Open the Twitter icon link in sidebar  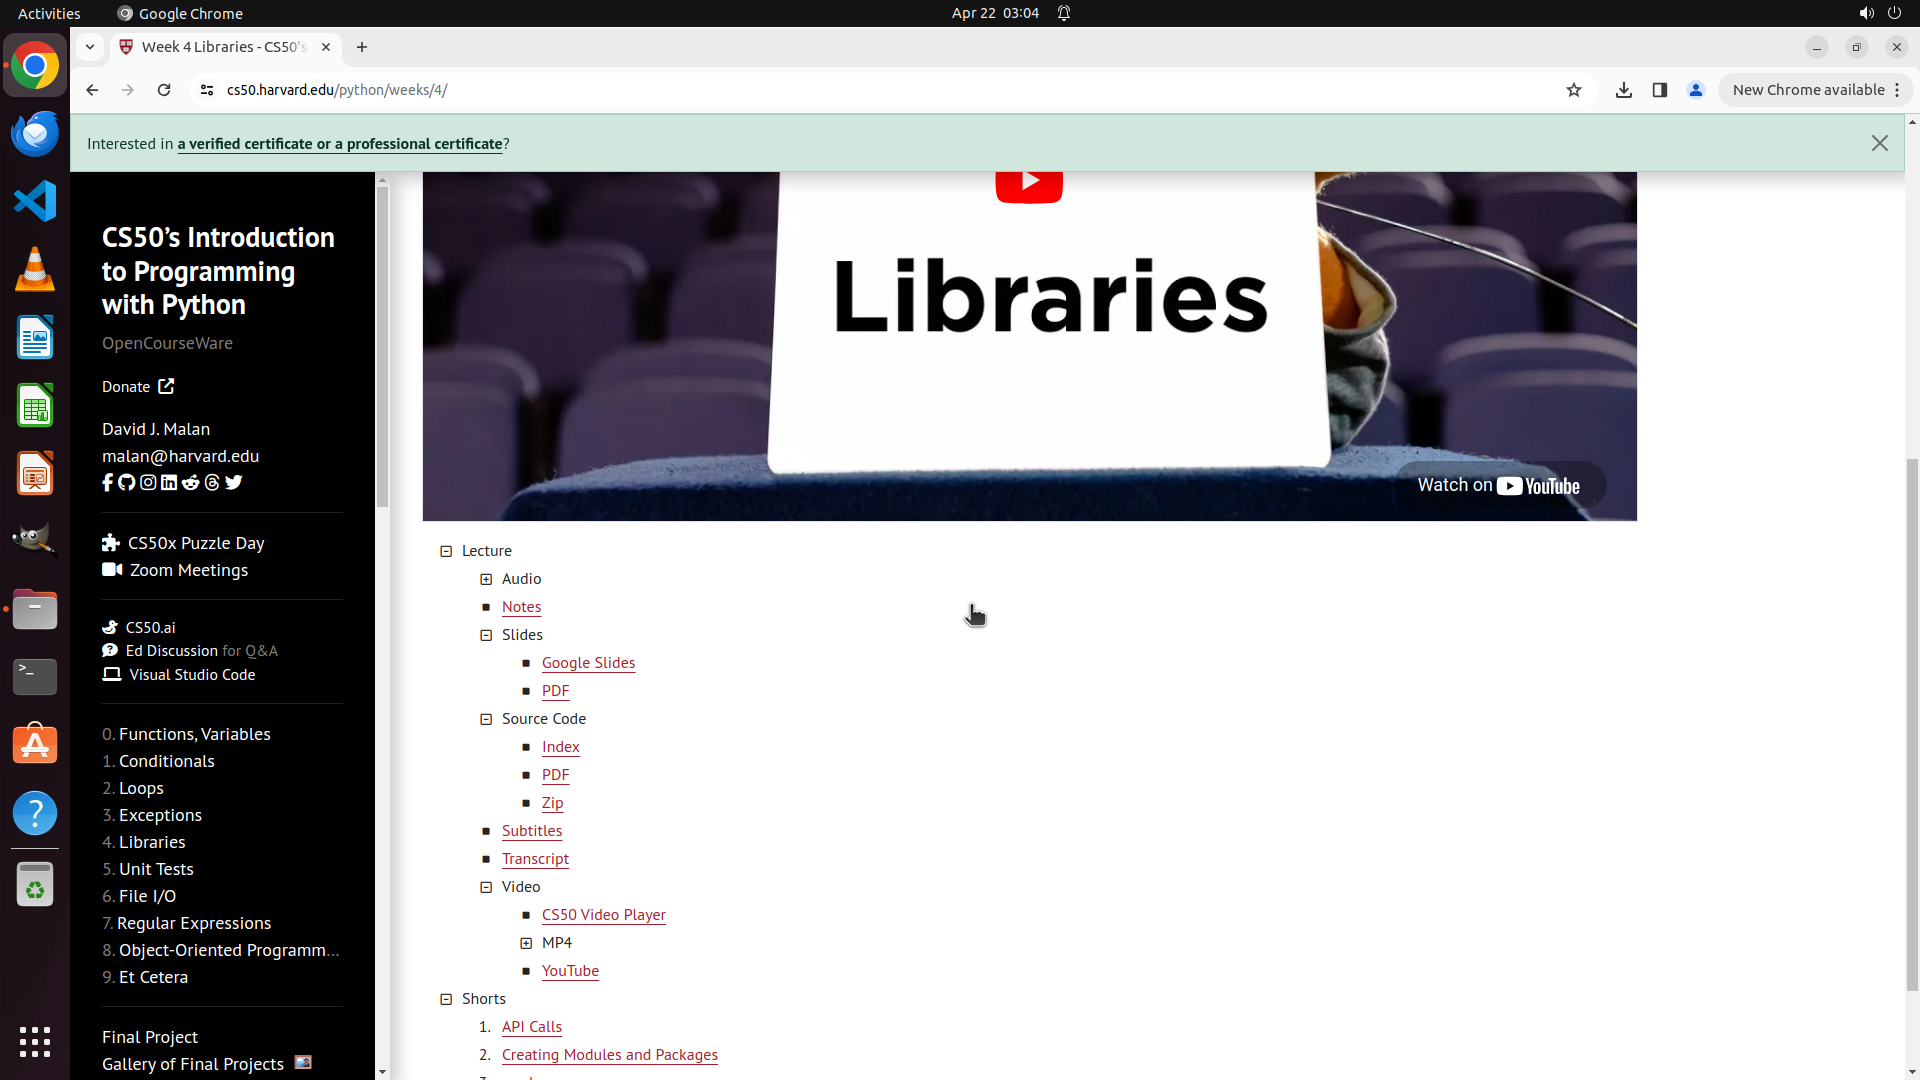point(234,483)
